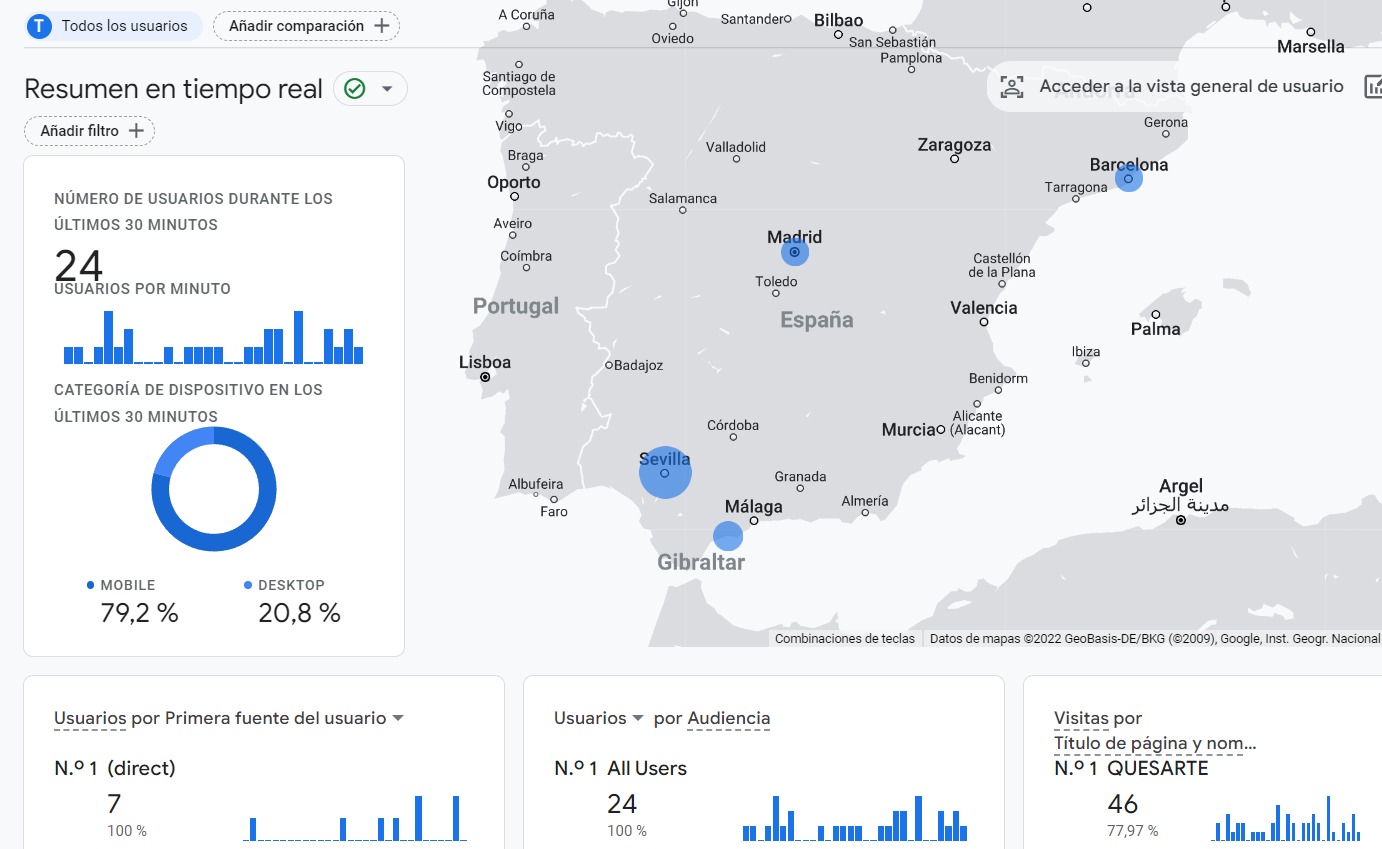
Task: Expand the Primera fuente del usuario dropdown arrow
Action: coord(398,718)
